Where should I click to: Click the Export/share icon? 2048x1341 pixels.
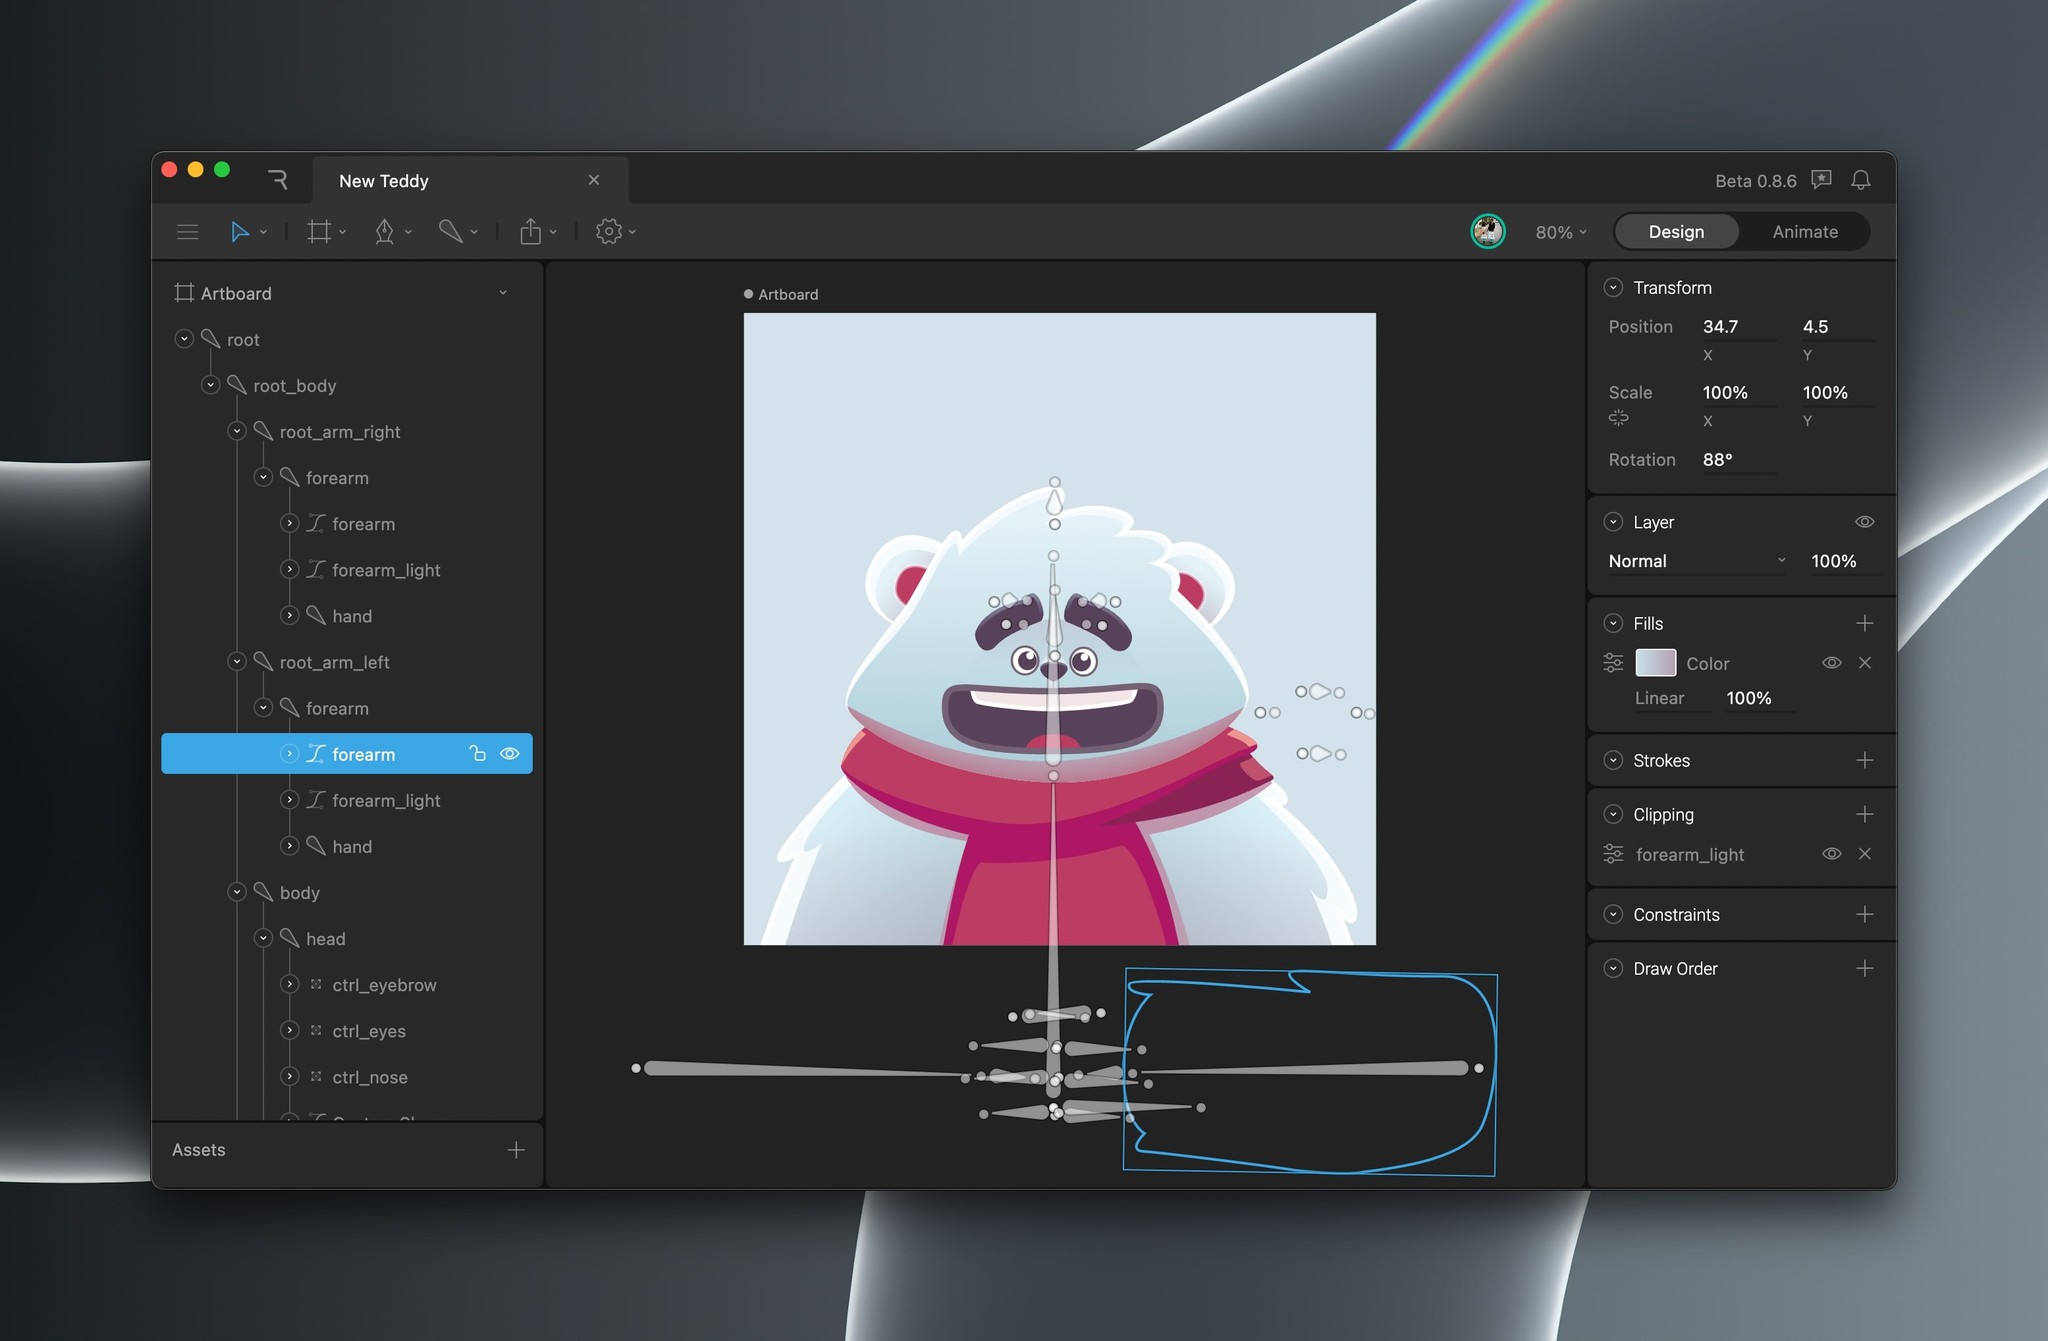530,231
